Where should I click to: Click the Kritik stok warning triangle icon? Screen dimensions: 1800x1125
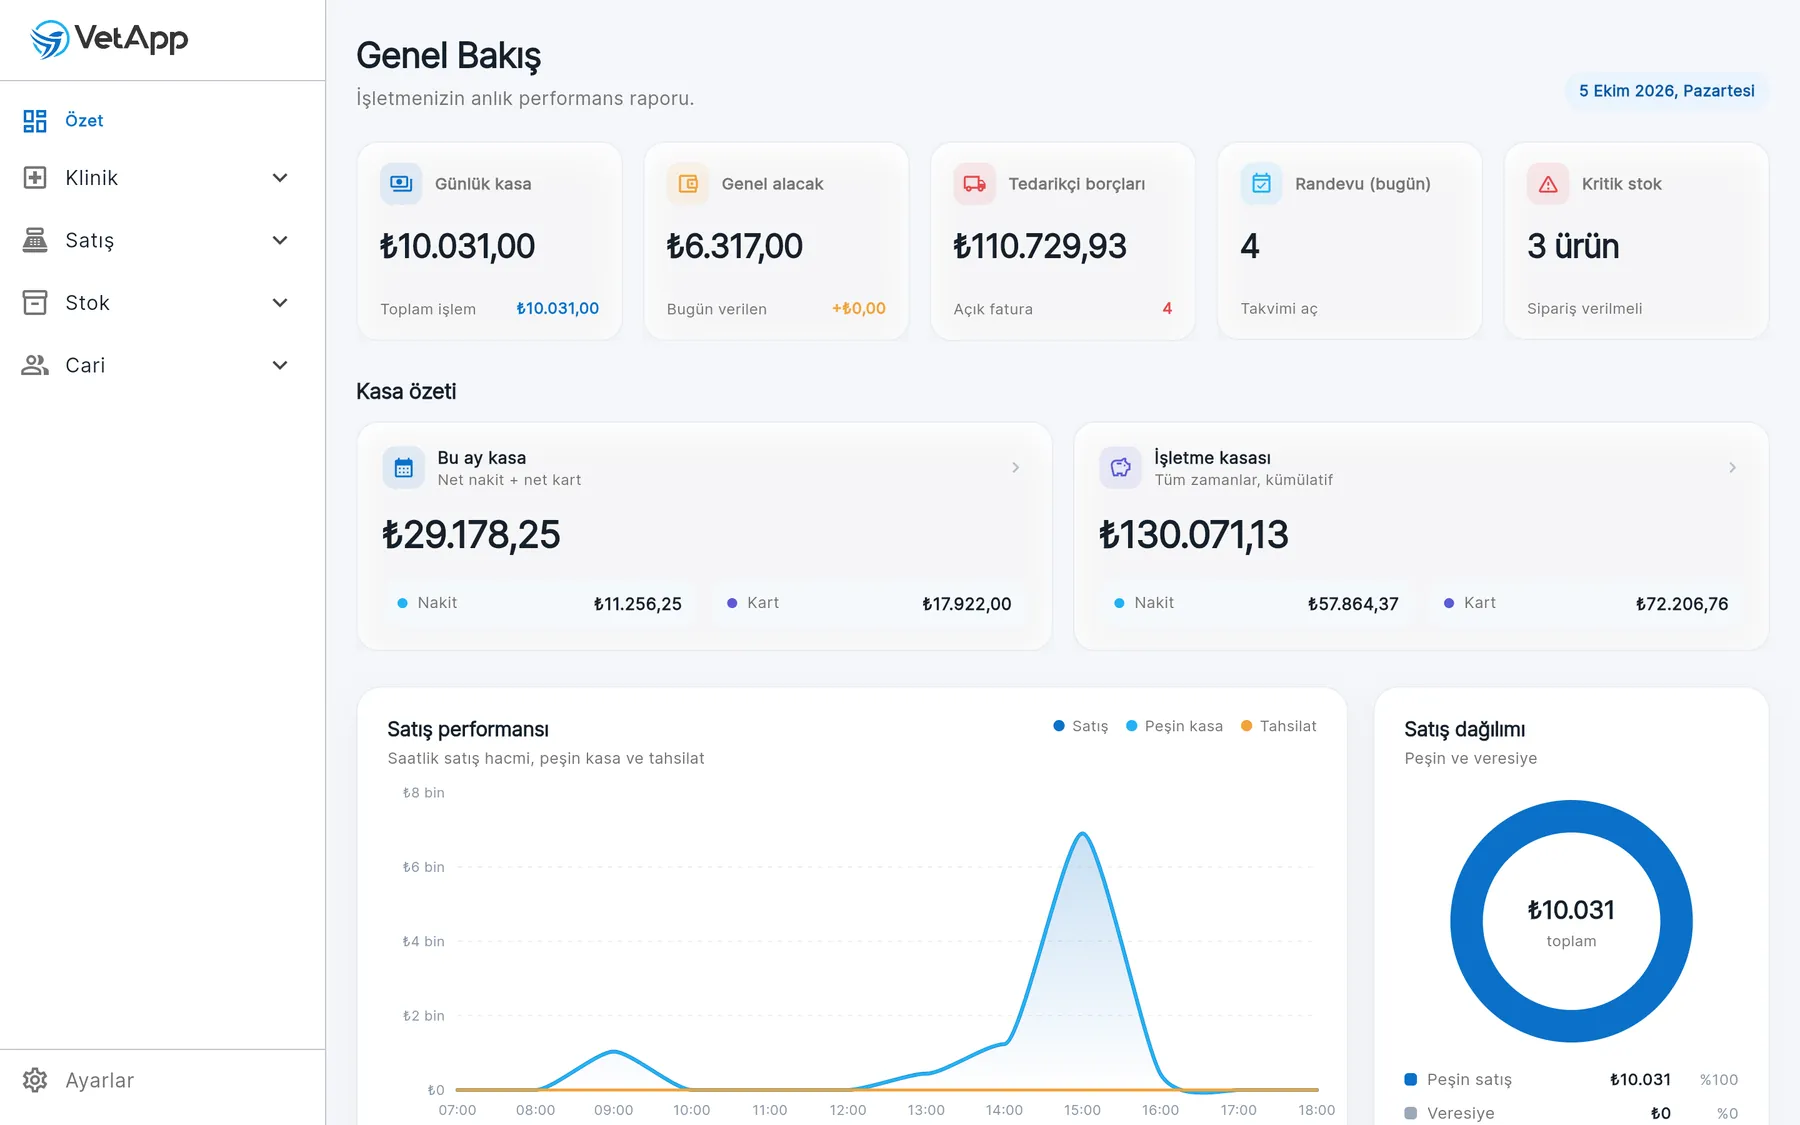point(1548,184)
